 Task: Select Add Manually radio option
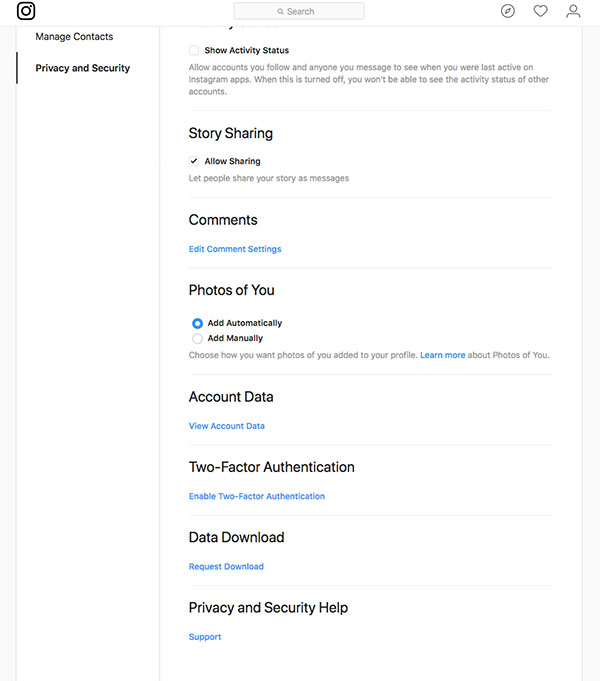[197, 338]
